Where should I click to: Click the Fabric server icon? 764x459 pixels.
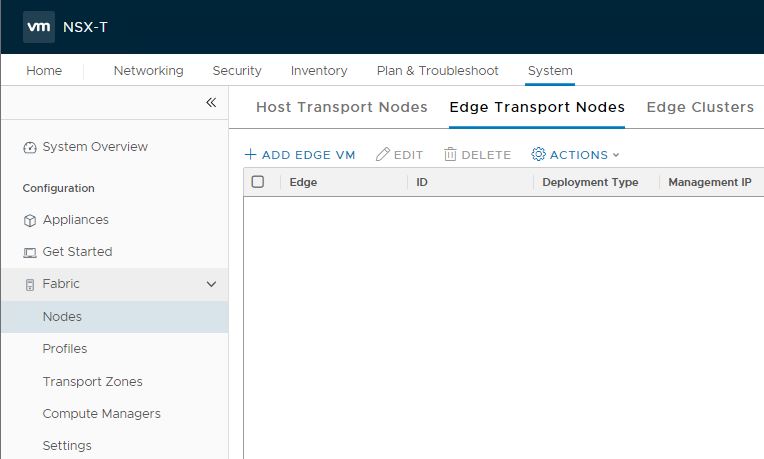30,285
